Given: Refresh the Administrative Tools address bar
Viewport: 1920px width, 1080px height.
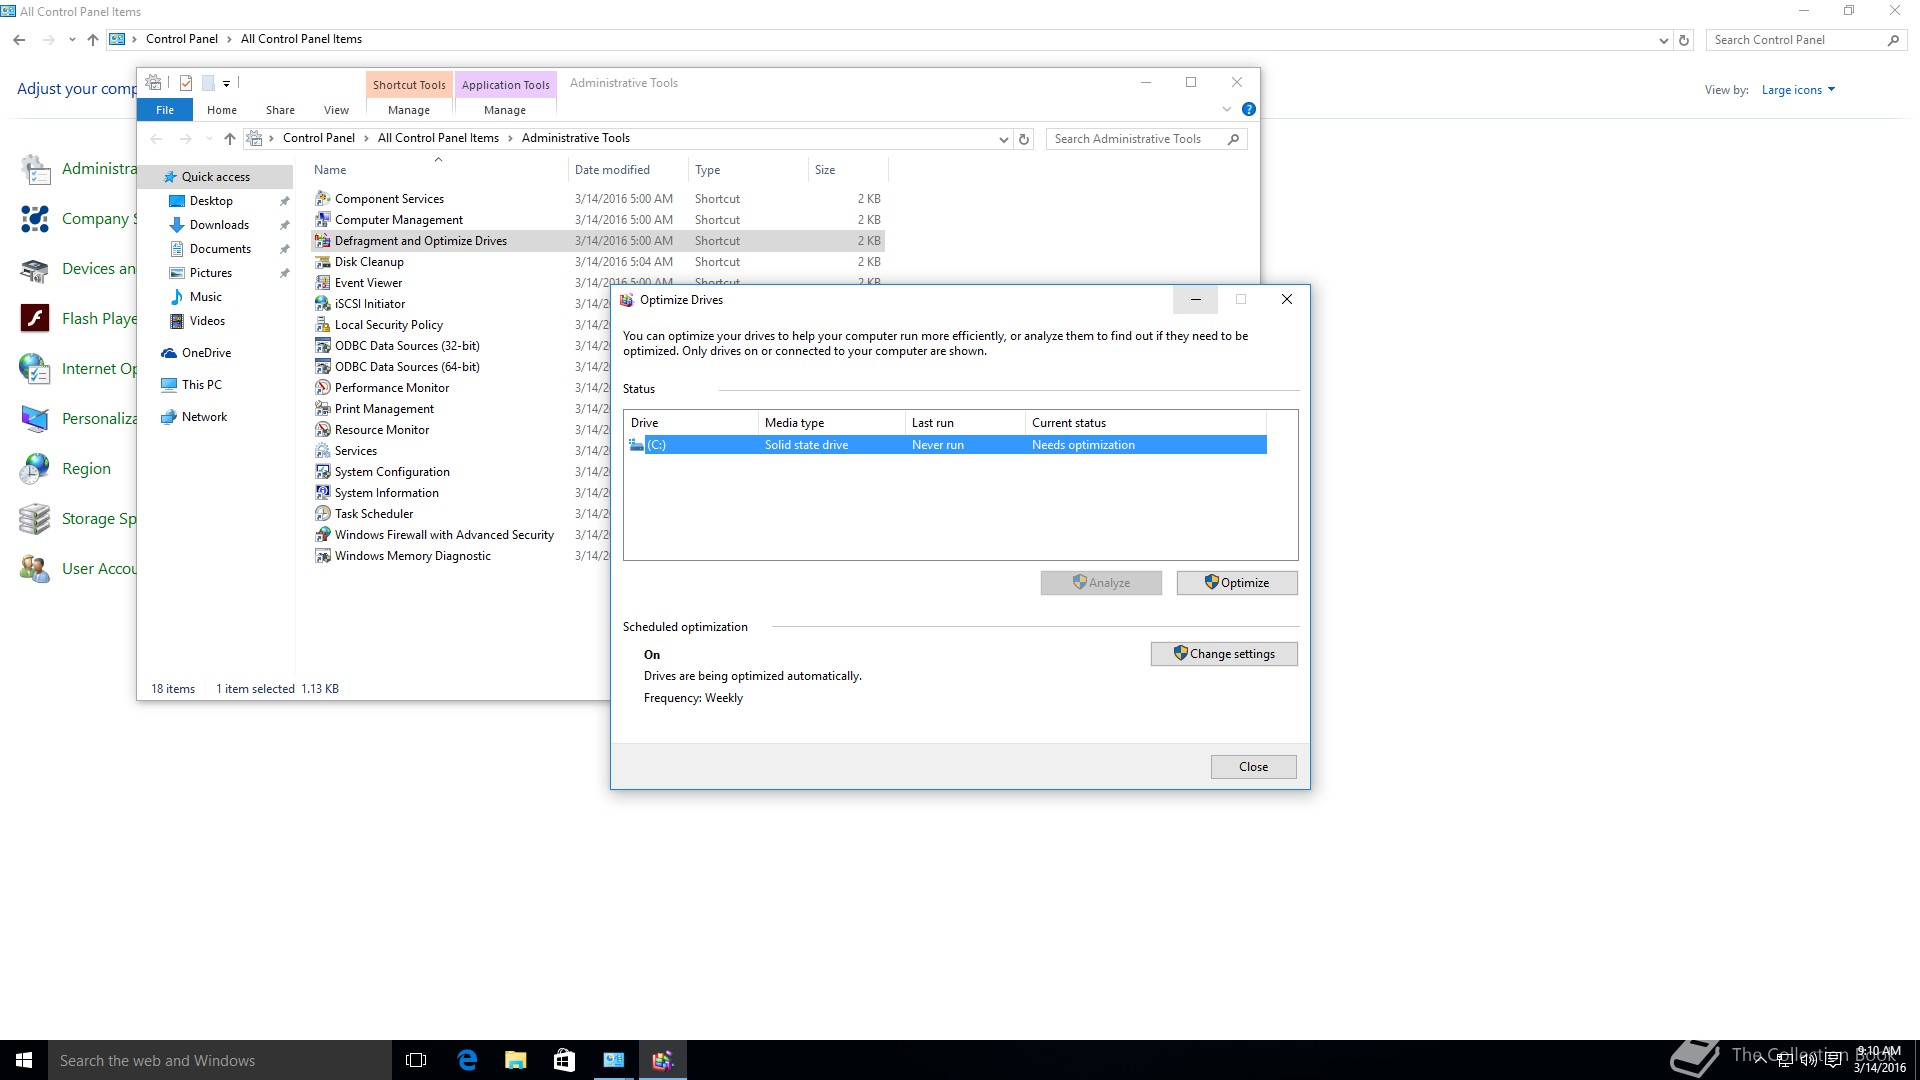Looking at the screenshot, I should tap(1024, 139).
